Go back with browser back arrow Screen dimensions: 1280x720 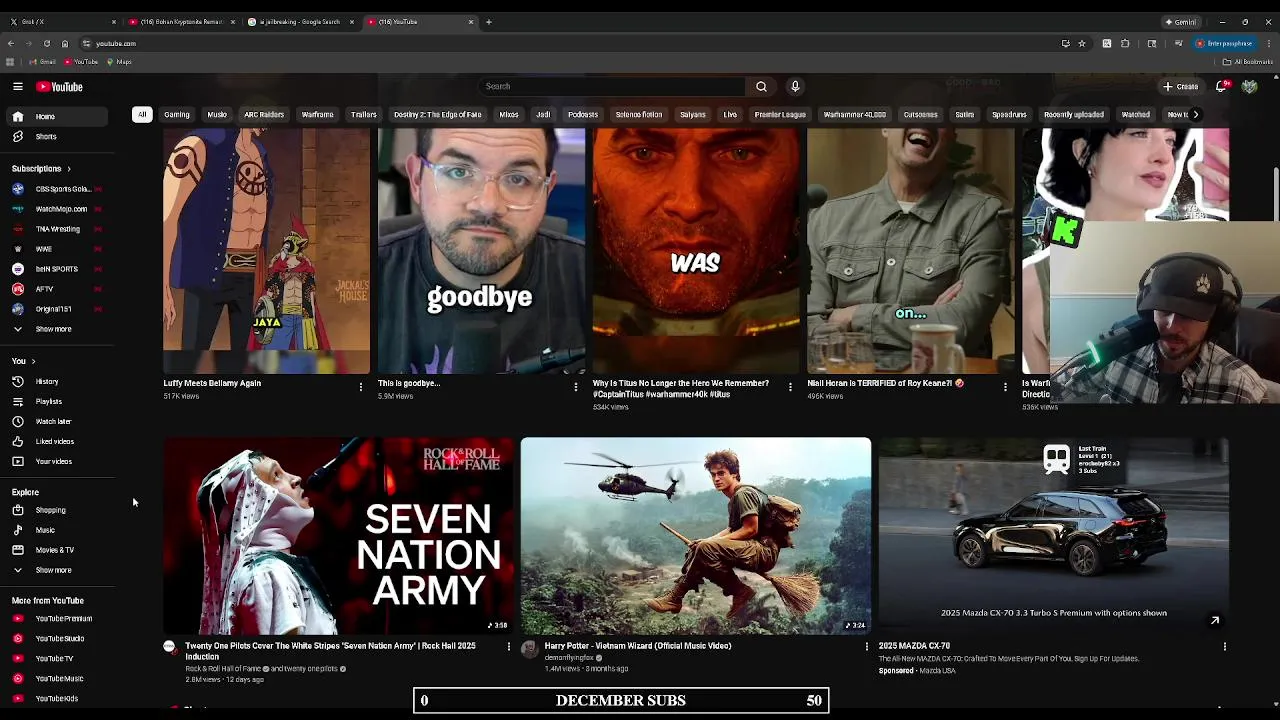(10, 43)
